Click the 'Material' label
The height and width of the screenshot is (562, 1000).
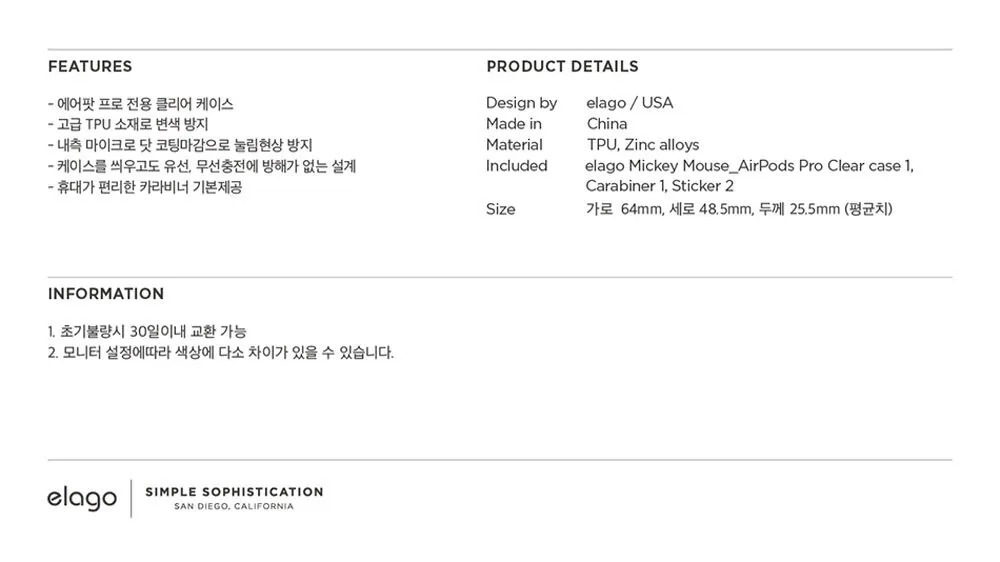tap(514, 145)
